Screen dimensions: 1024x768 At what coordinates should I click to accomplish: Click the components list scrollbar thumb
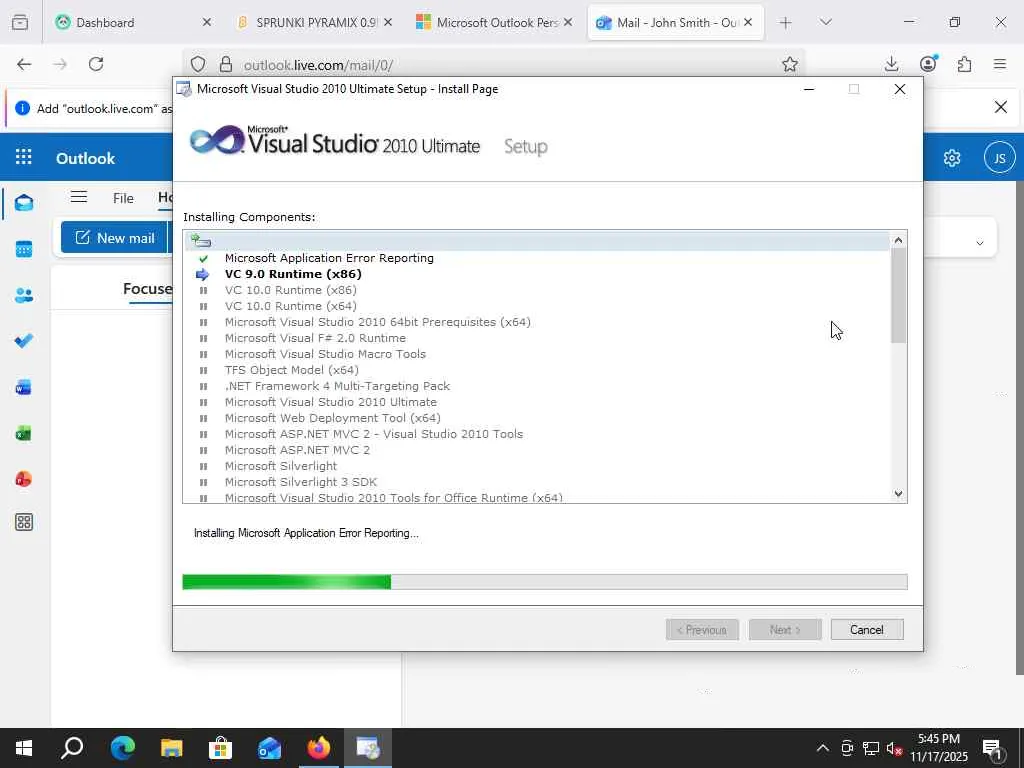click(x=899, y=295)
